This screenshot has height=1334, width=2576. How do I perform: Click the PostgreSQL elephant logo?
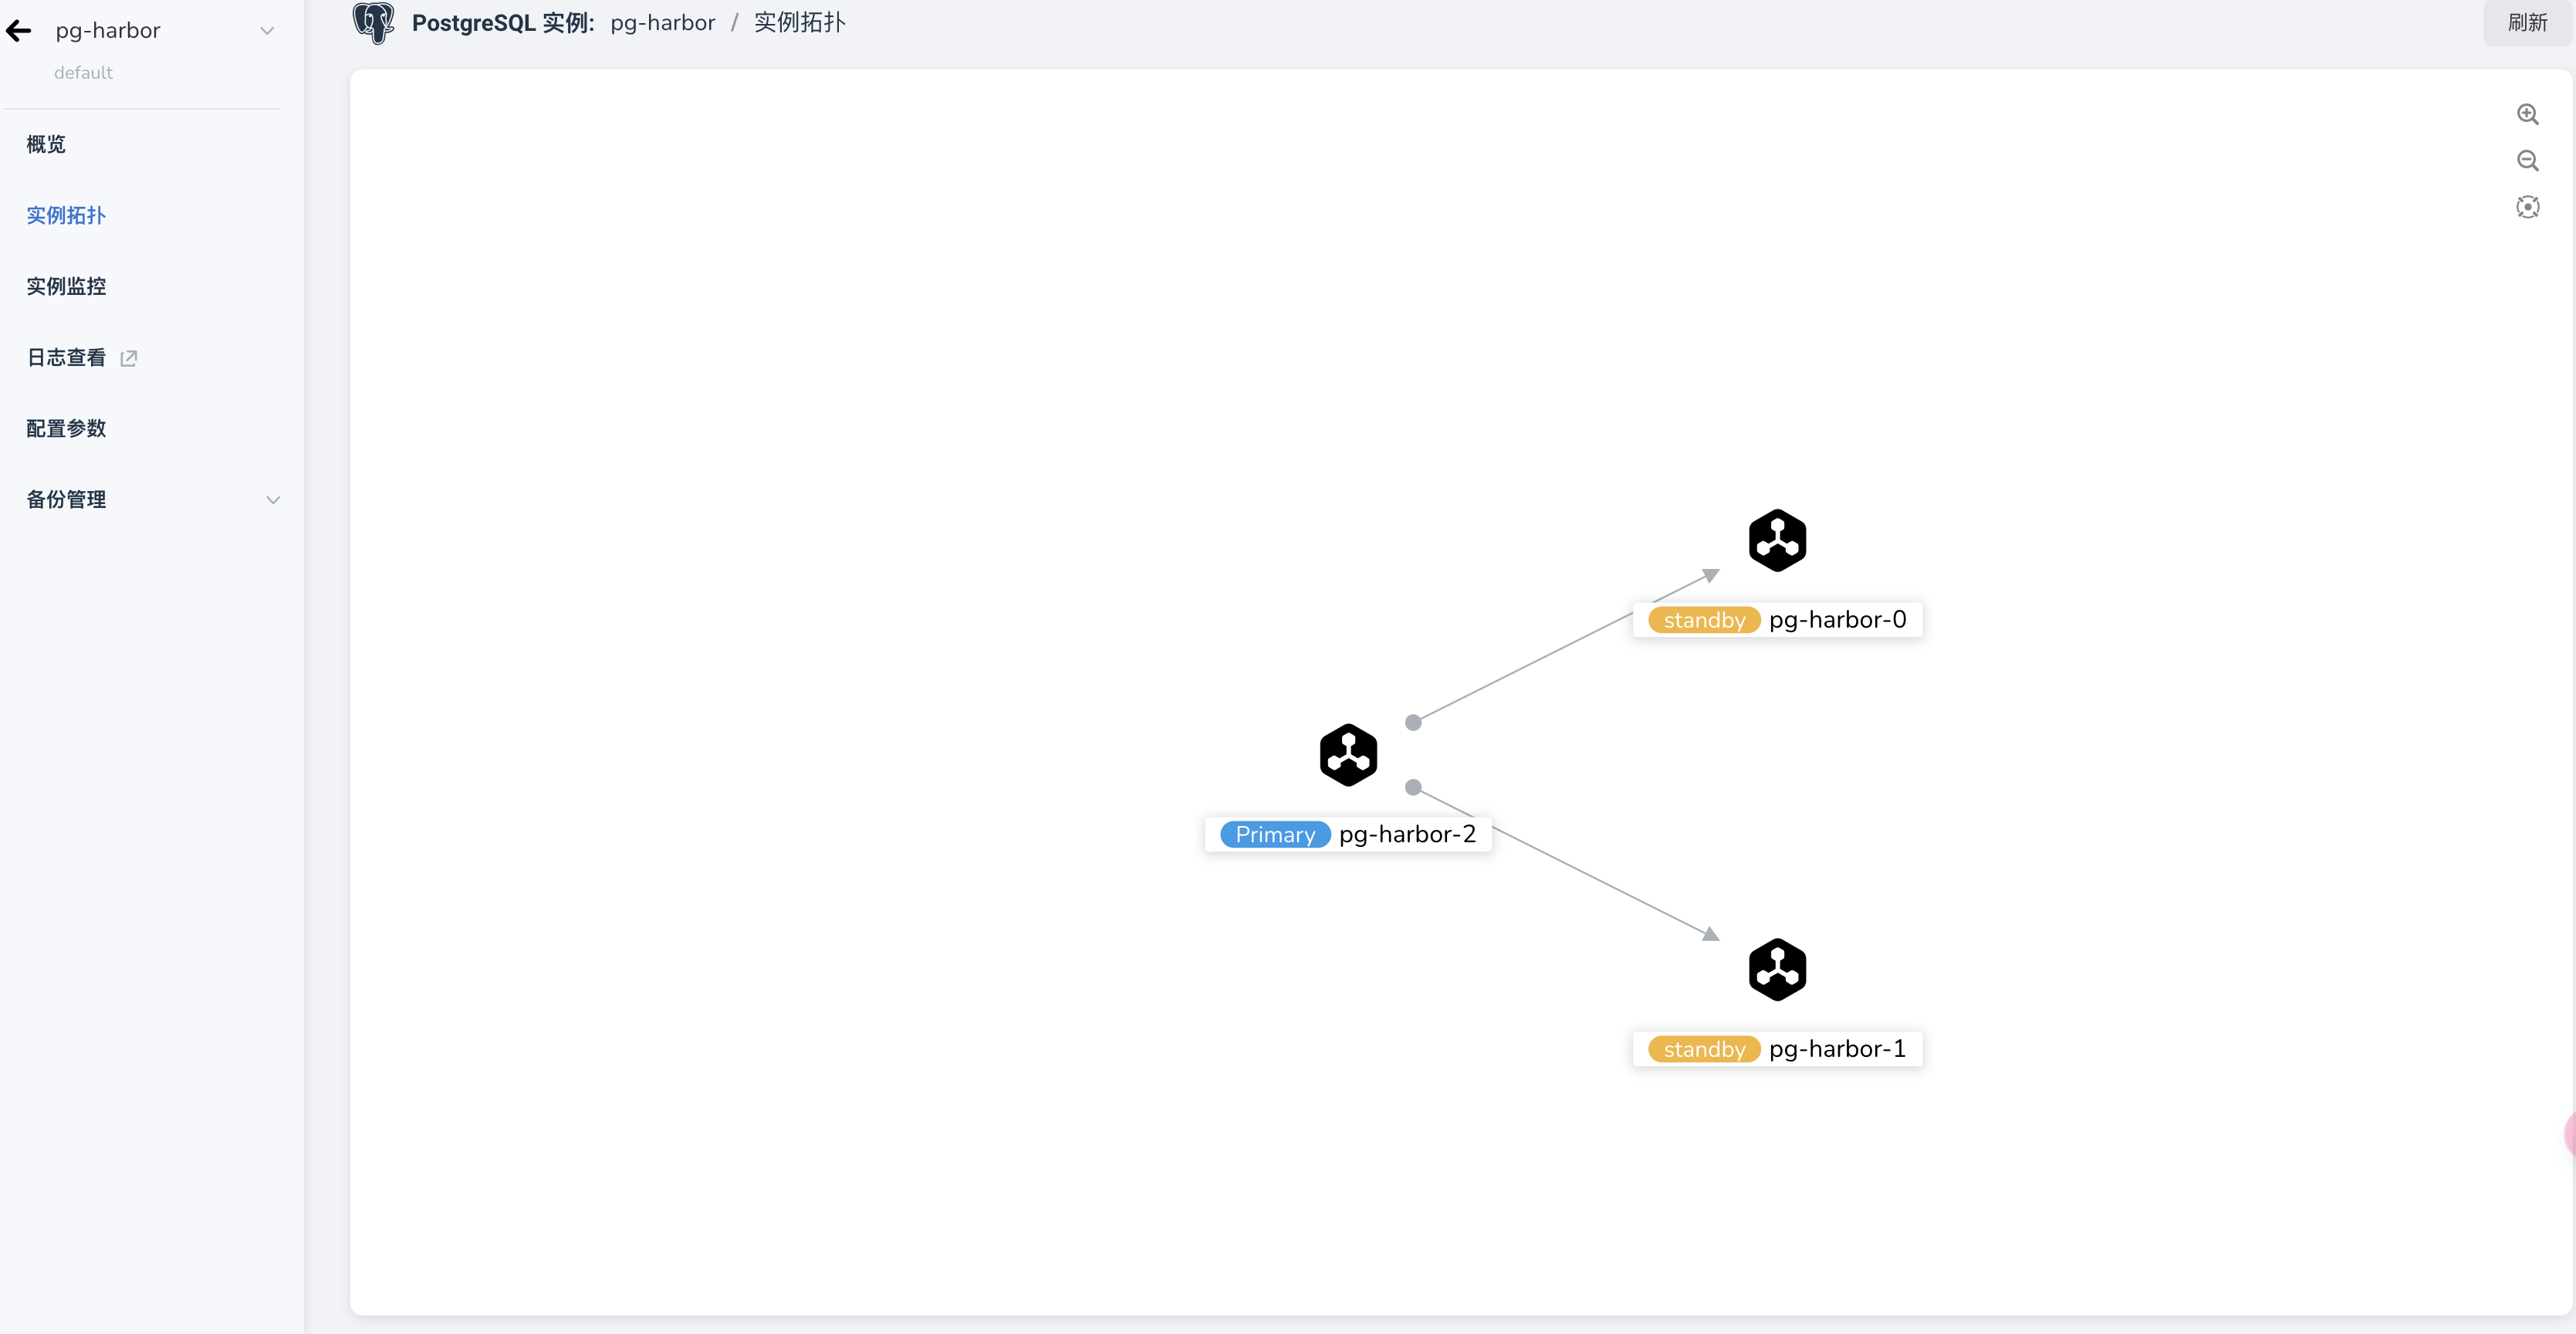(x=373, y=22)
